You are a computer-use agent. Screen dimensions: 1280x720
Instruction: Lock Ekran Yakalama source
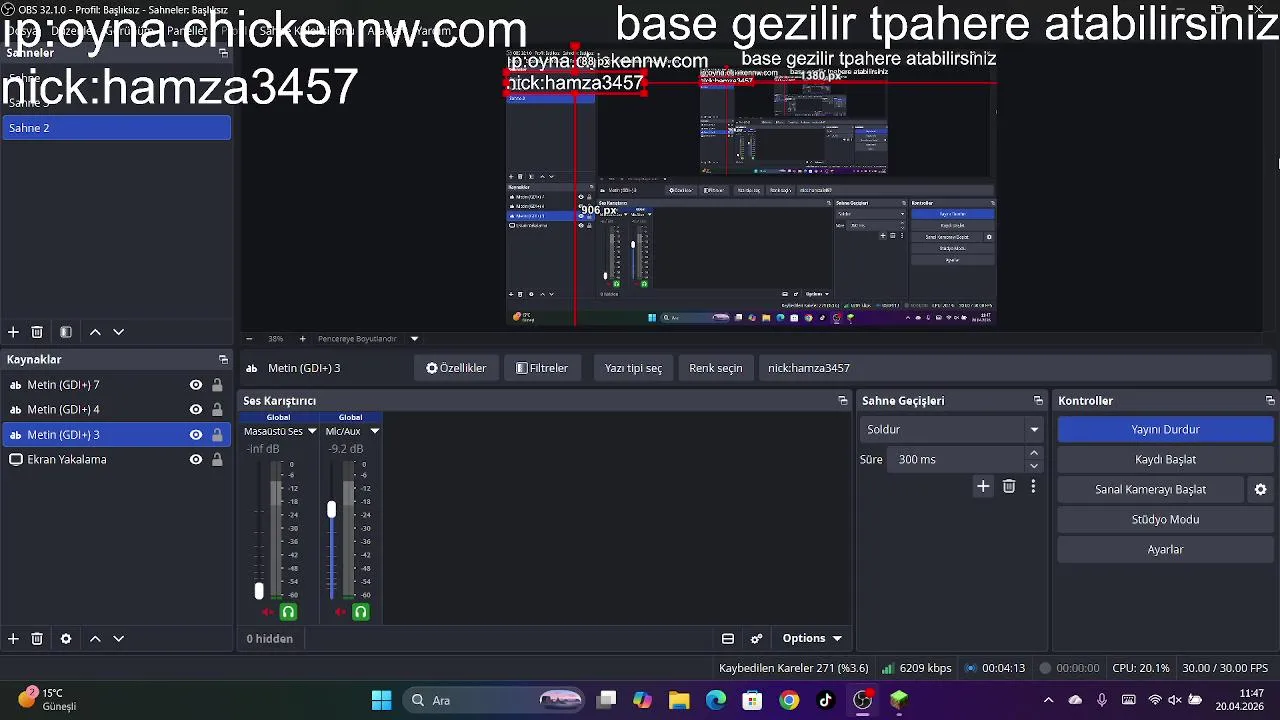pyautogui.click(x=217, y=459)
